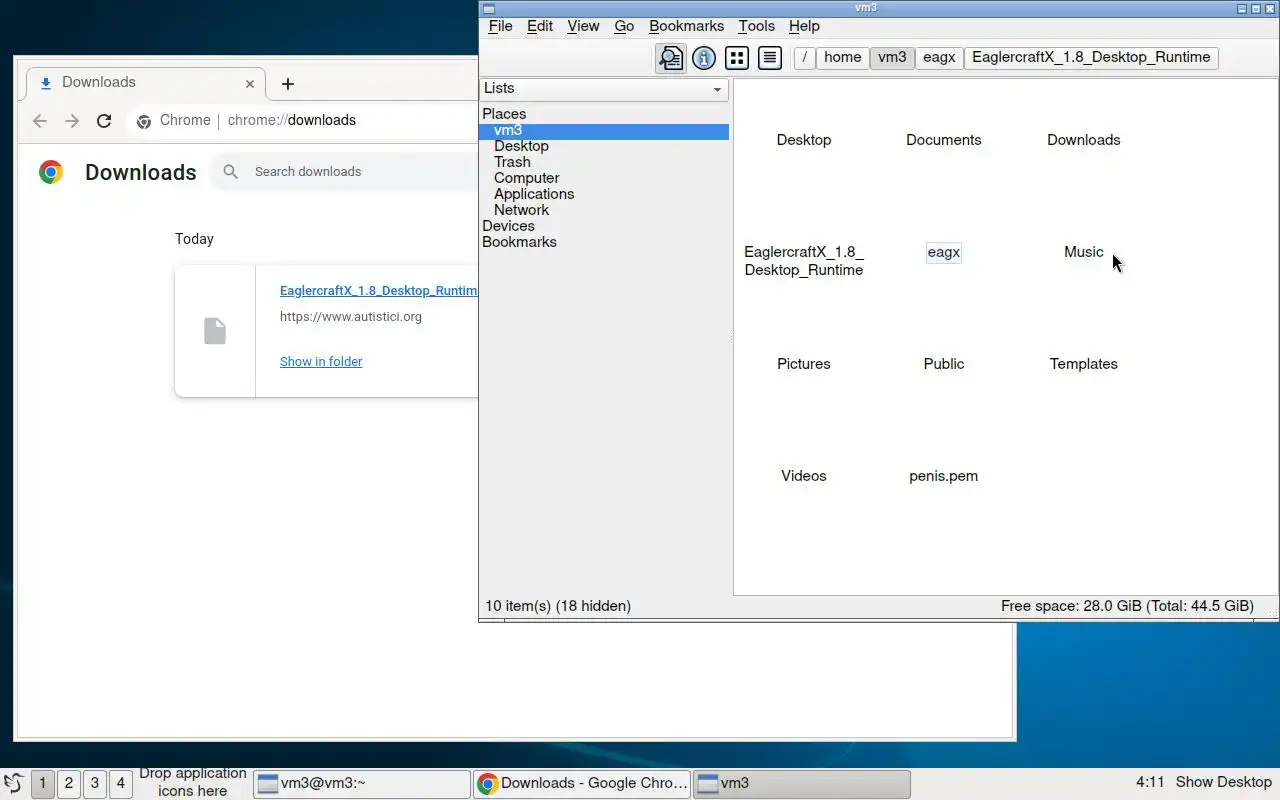Image resolution: width=1280 pixels, height=800 pixels.
Task: Switch file manager to list view
Action: (769, 58)
